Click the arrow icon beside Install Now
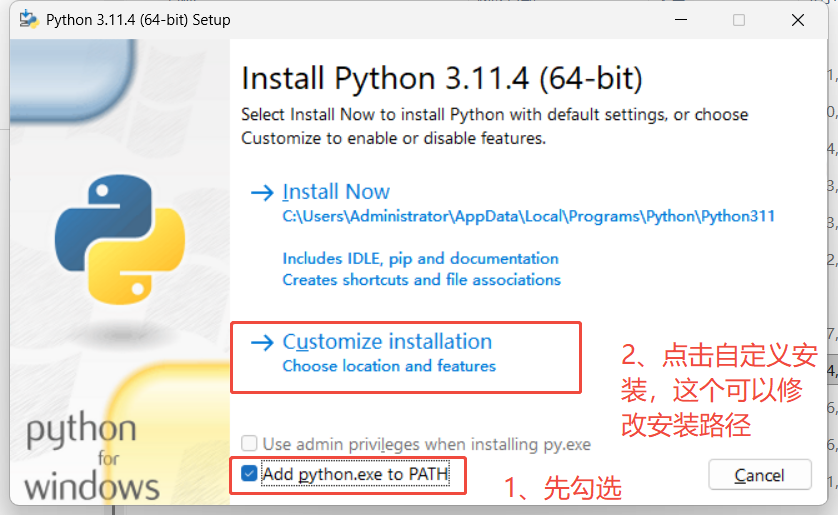Image resolution: width=838 pixels, height=515 pixels. [x=262, y=192]
